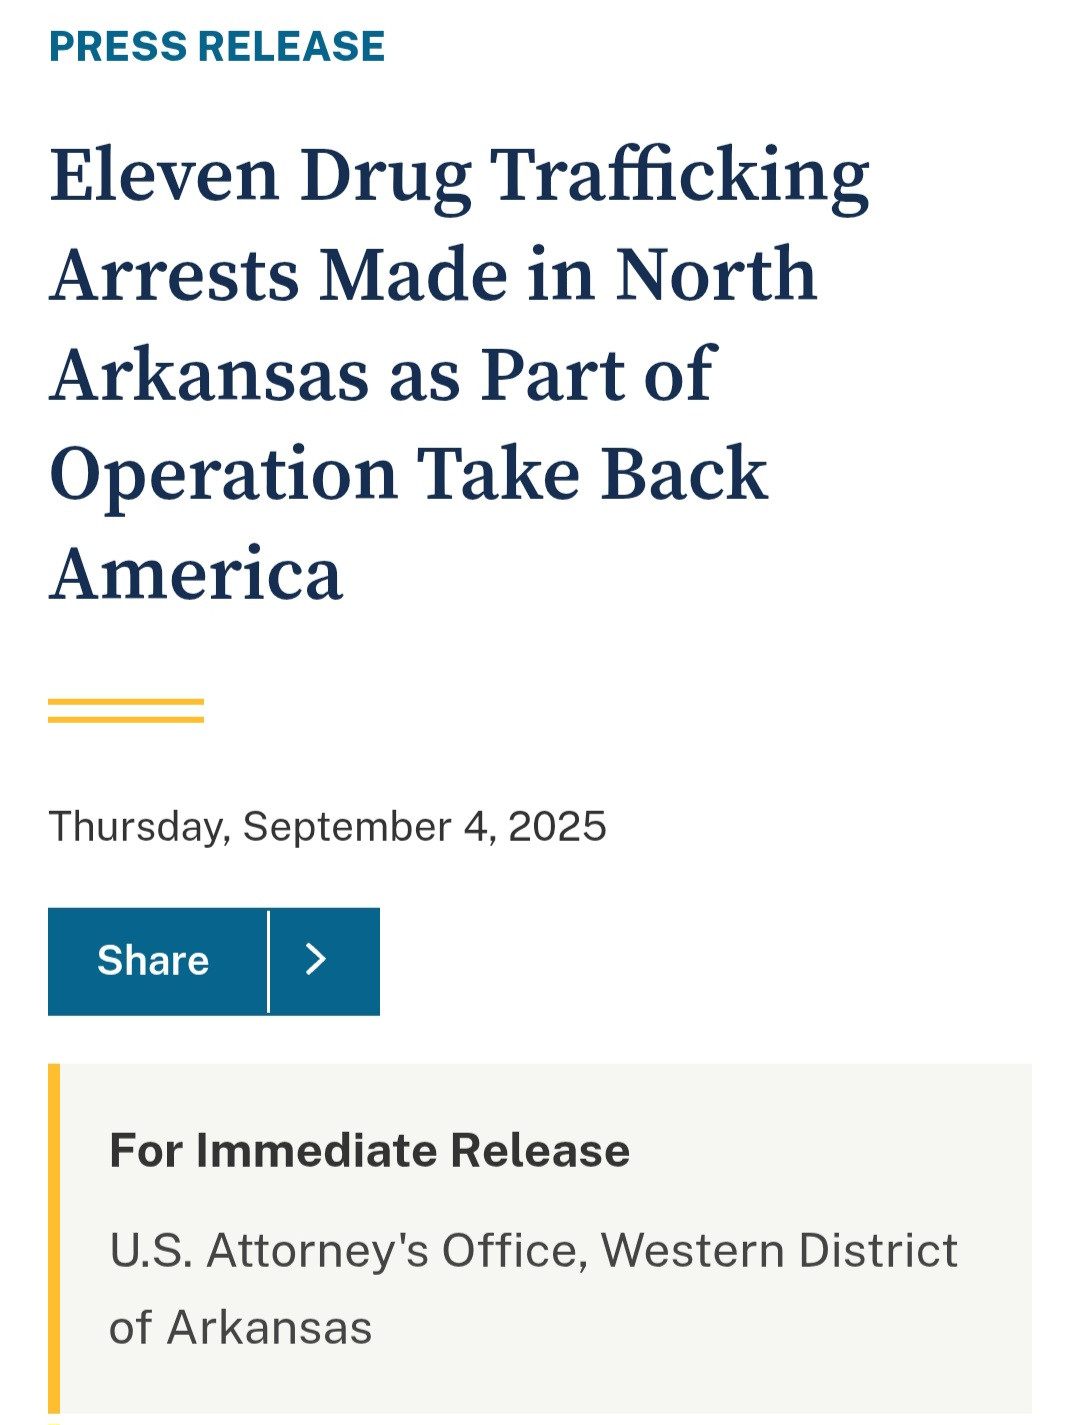The width and height of the screenshot is (1080, 1425).
Task: Click the date 'Thursday, September 4, 2025'
Action: pyautogui.click(x=327, y=827)
